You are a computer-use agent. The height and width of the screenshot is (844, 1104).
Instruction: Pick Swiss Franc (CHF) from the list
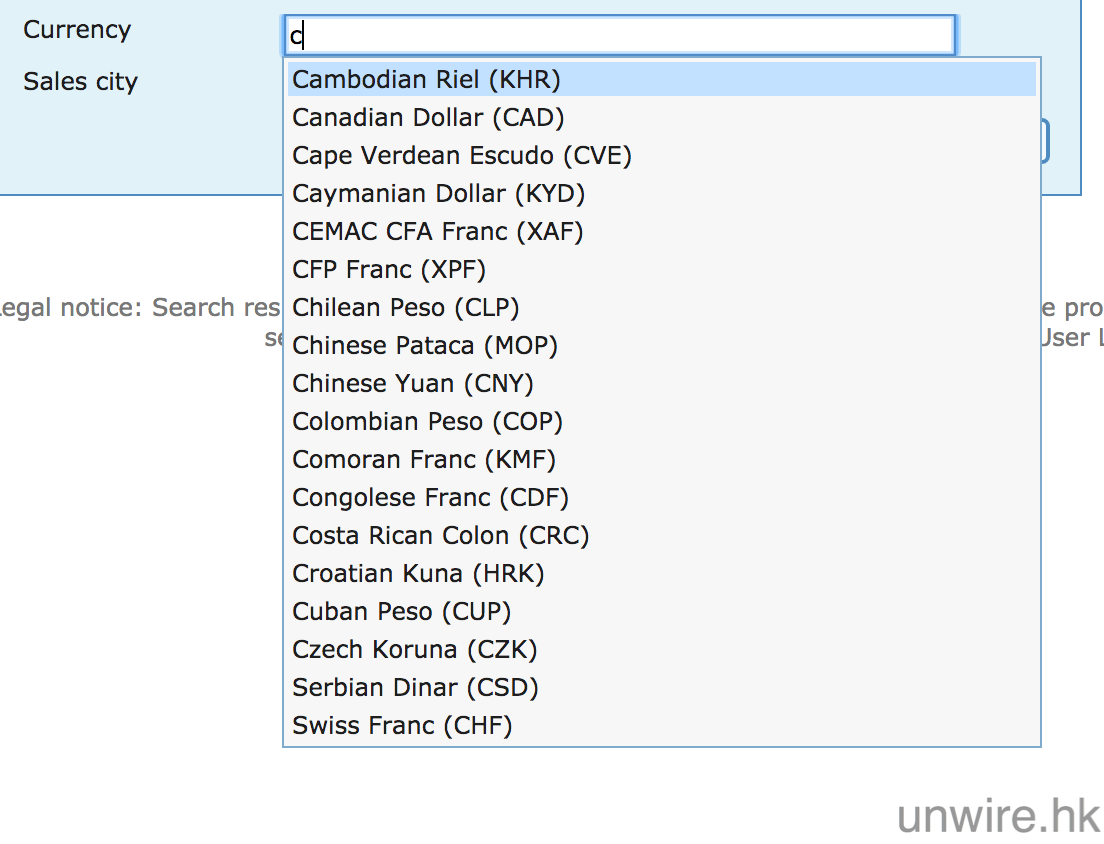pyautogui.click(x=402, y=726)
